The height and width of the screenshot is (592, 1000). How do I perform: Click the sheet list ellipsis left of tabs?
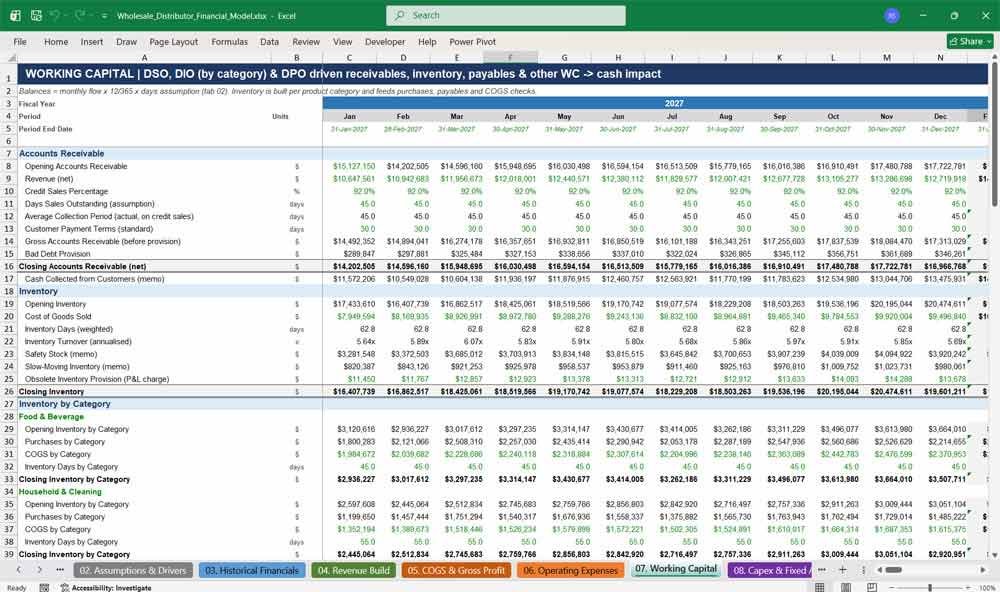click(60, 570)
